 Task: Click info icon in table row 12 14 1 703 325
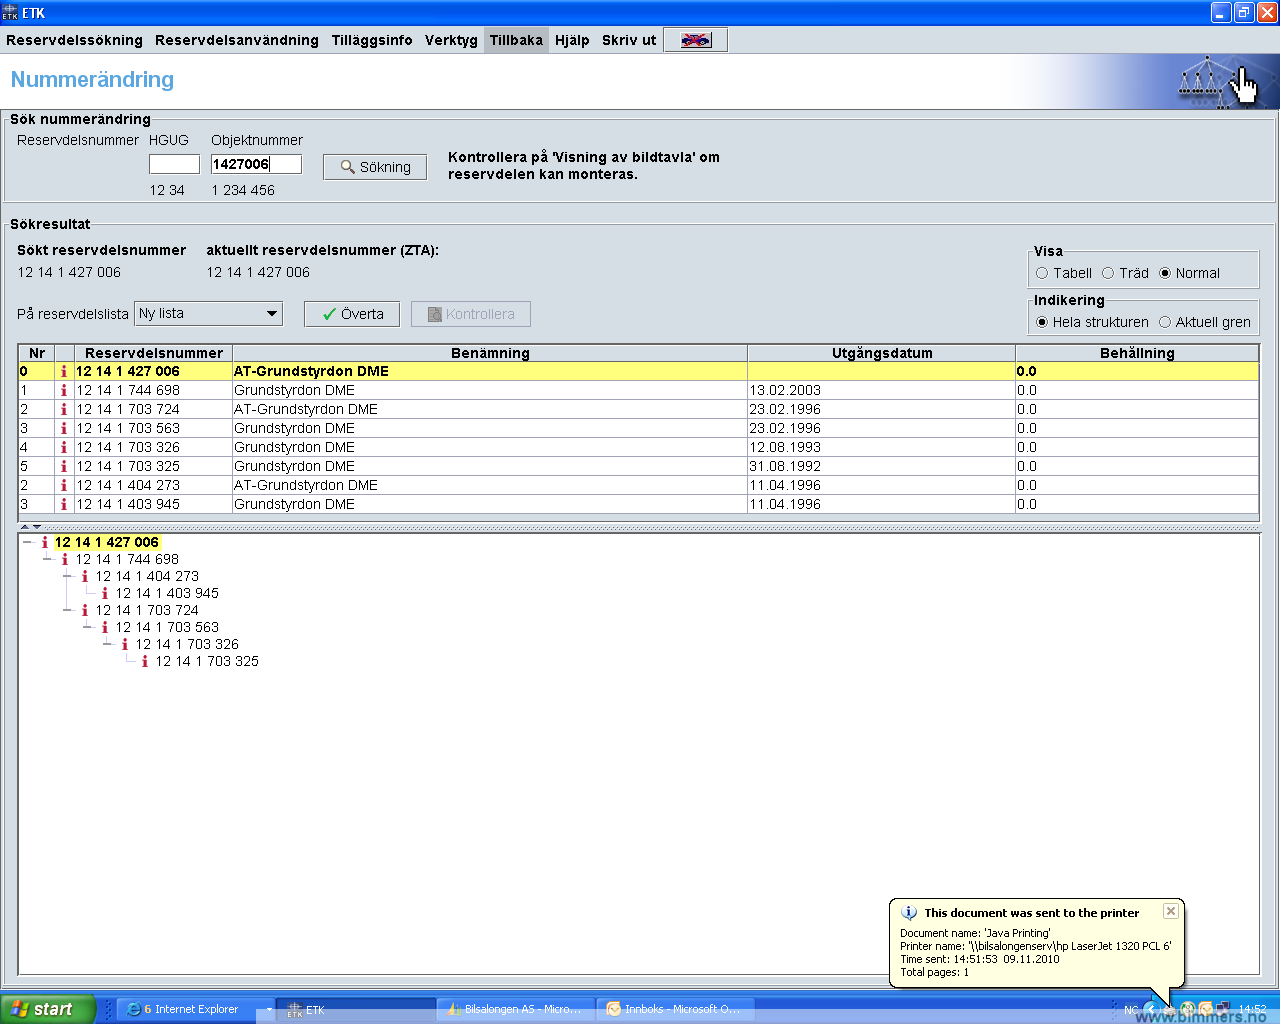[64, 466]
